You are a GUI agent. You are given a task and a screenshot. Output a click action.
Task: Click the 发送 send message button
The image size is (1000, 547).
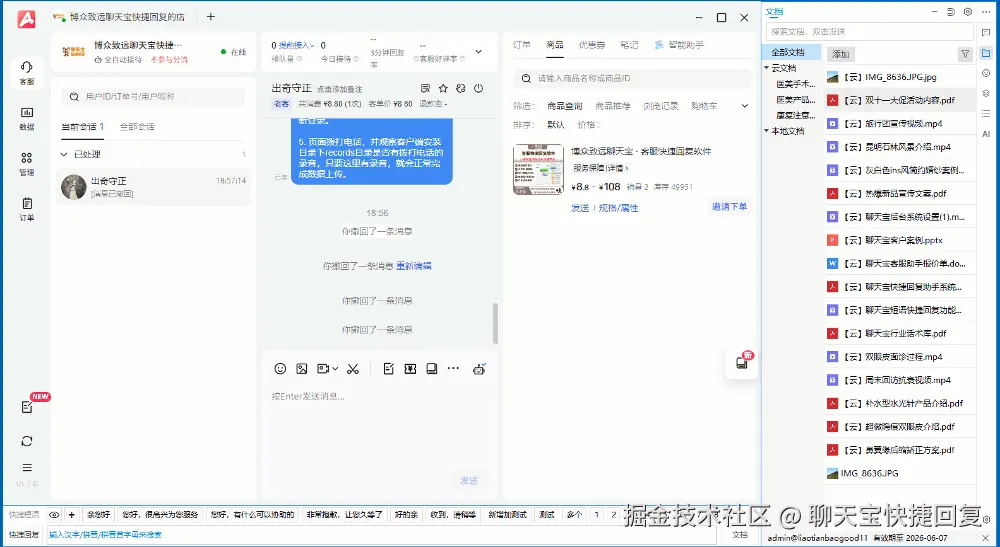click(x=469, y=481)
